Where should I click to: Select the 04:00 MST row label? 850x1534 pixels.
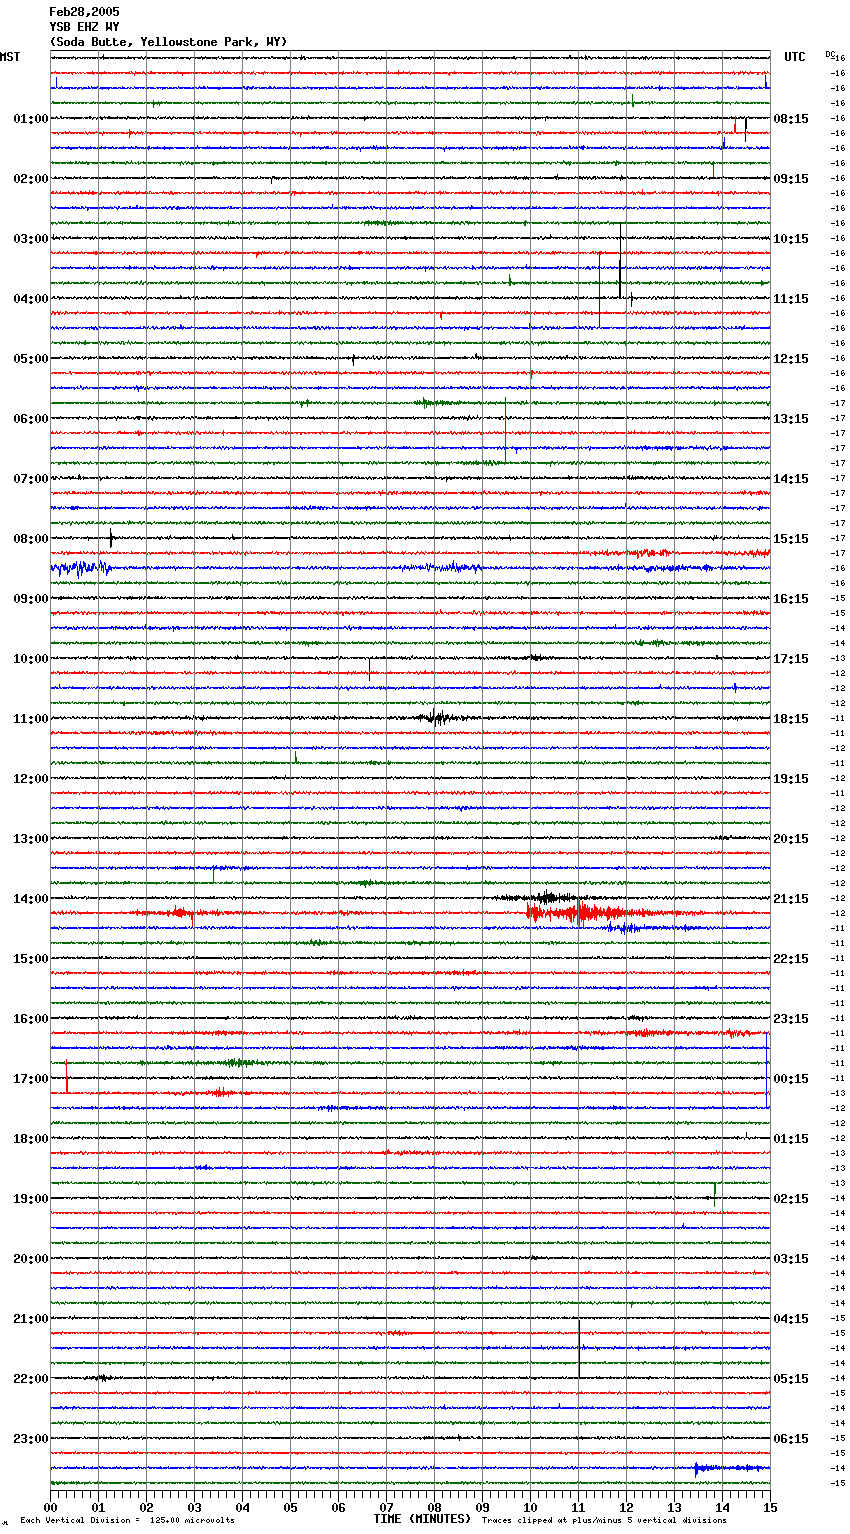31,299
